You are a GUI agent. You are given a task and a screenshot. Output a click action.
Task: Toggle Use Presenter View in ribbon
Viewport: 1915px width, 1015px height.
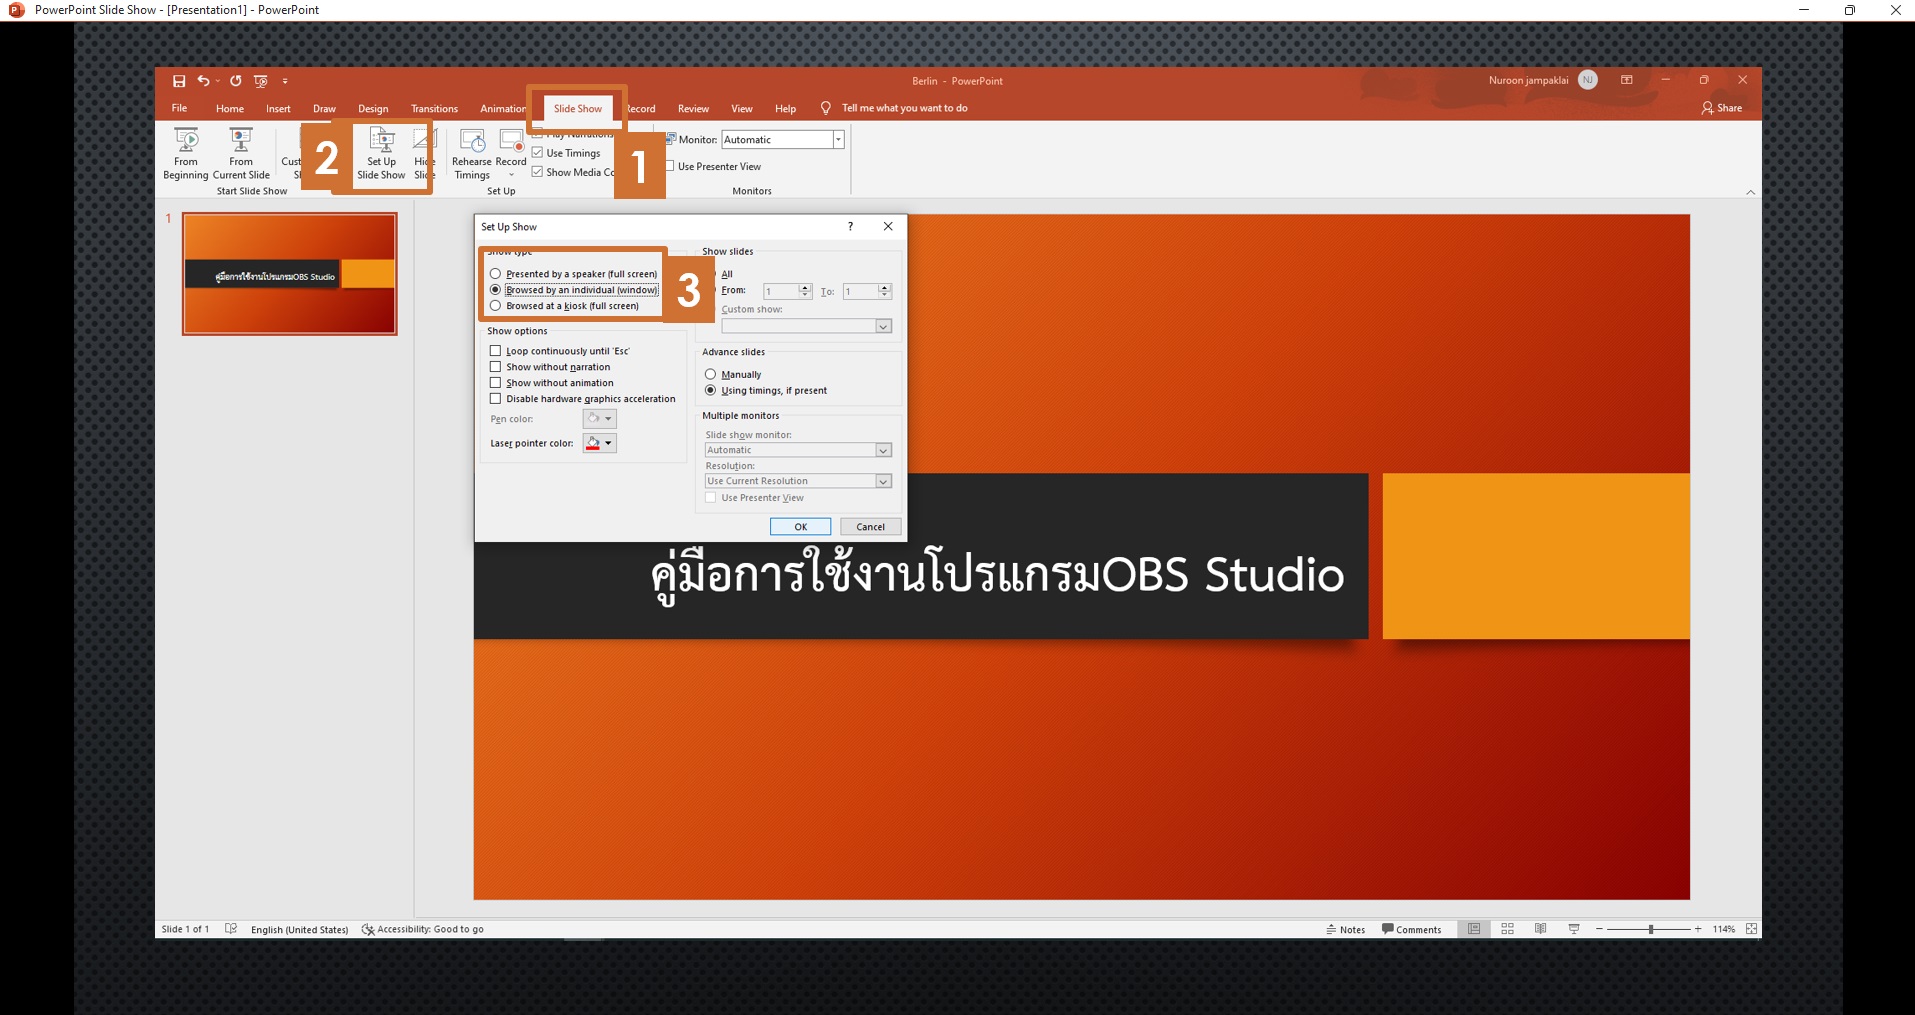[x=670, y=166]
